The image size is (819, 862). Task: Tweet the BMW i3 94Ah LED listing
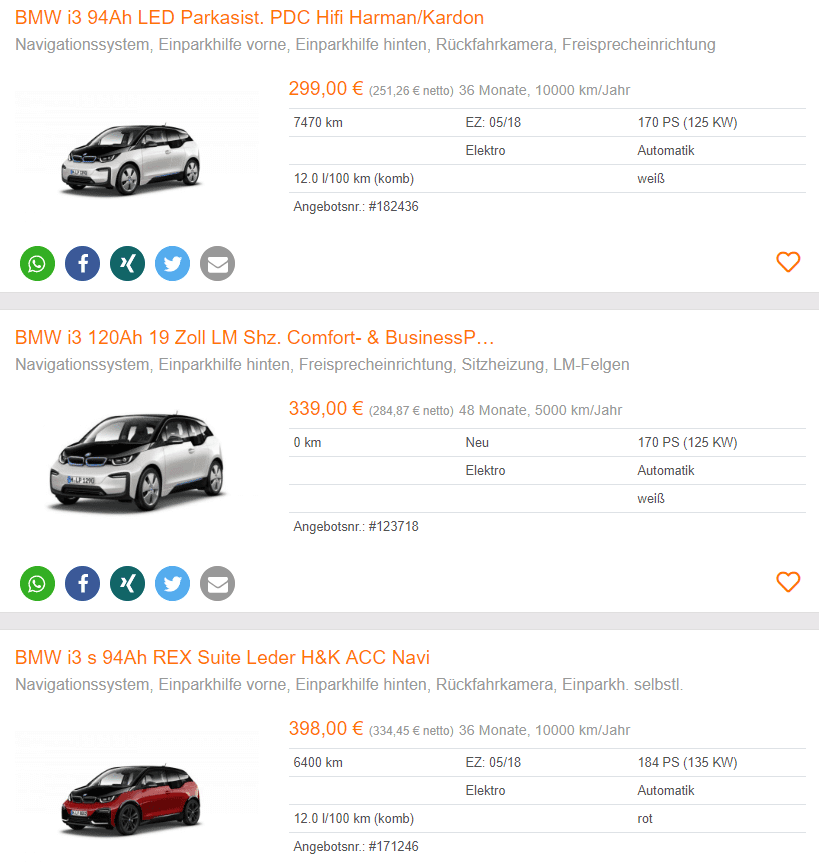coord(173,263)
